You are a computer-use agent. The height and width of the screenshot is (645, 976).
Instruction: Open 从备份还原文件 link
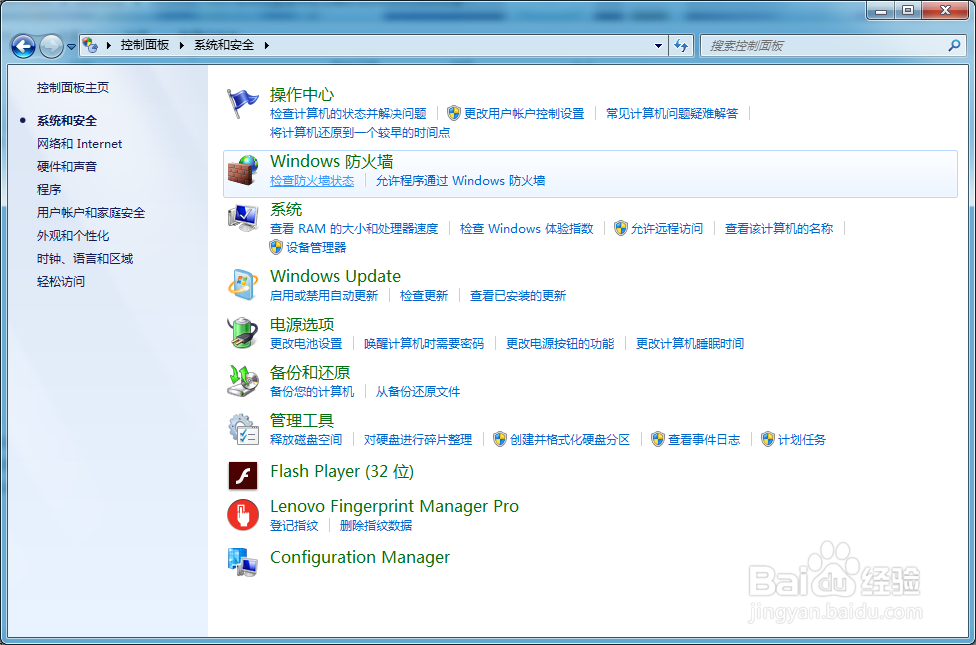418,392
